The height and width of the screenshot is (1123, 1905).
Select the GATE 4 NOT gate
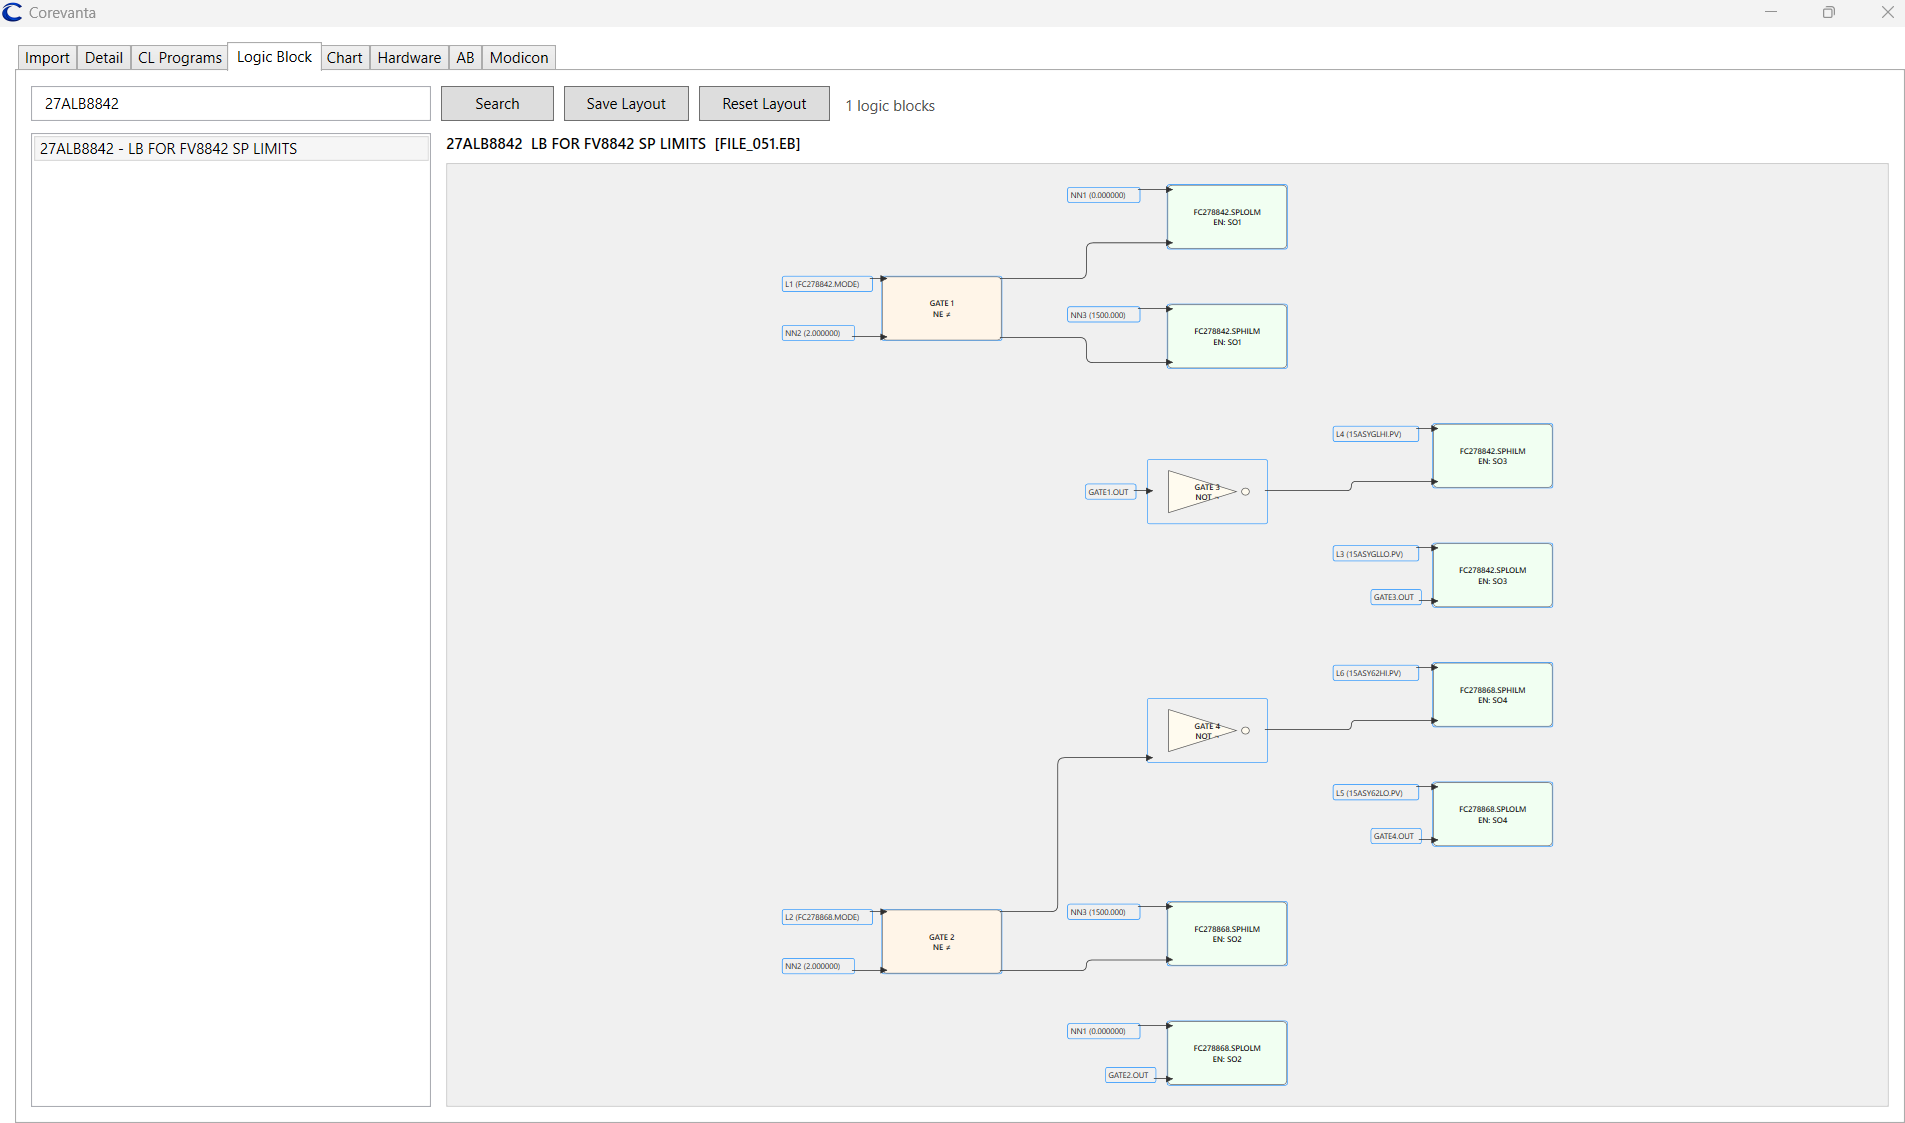pos(1205,730)
